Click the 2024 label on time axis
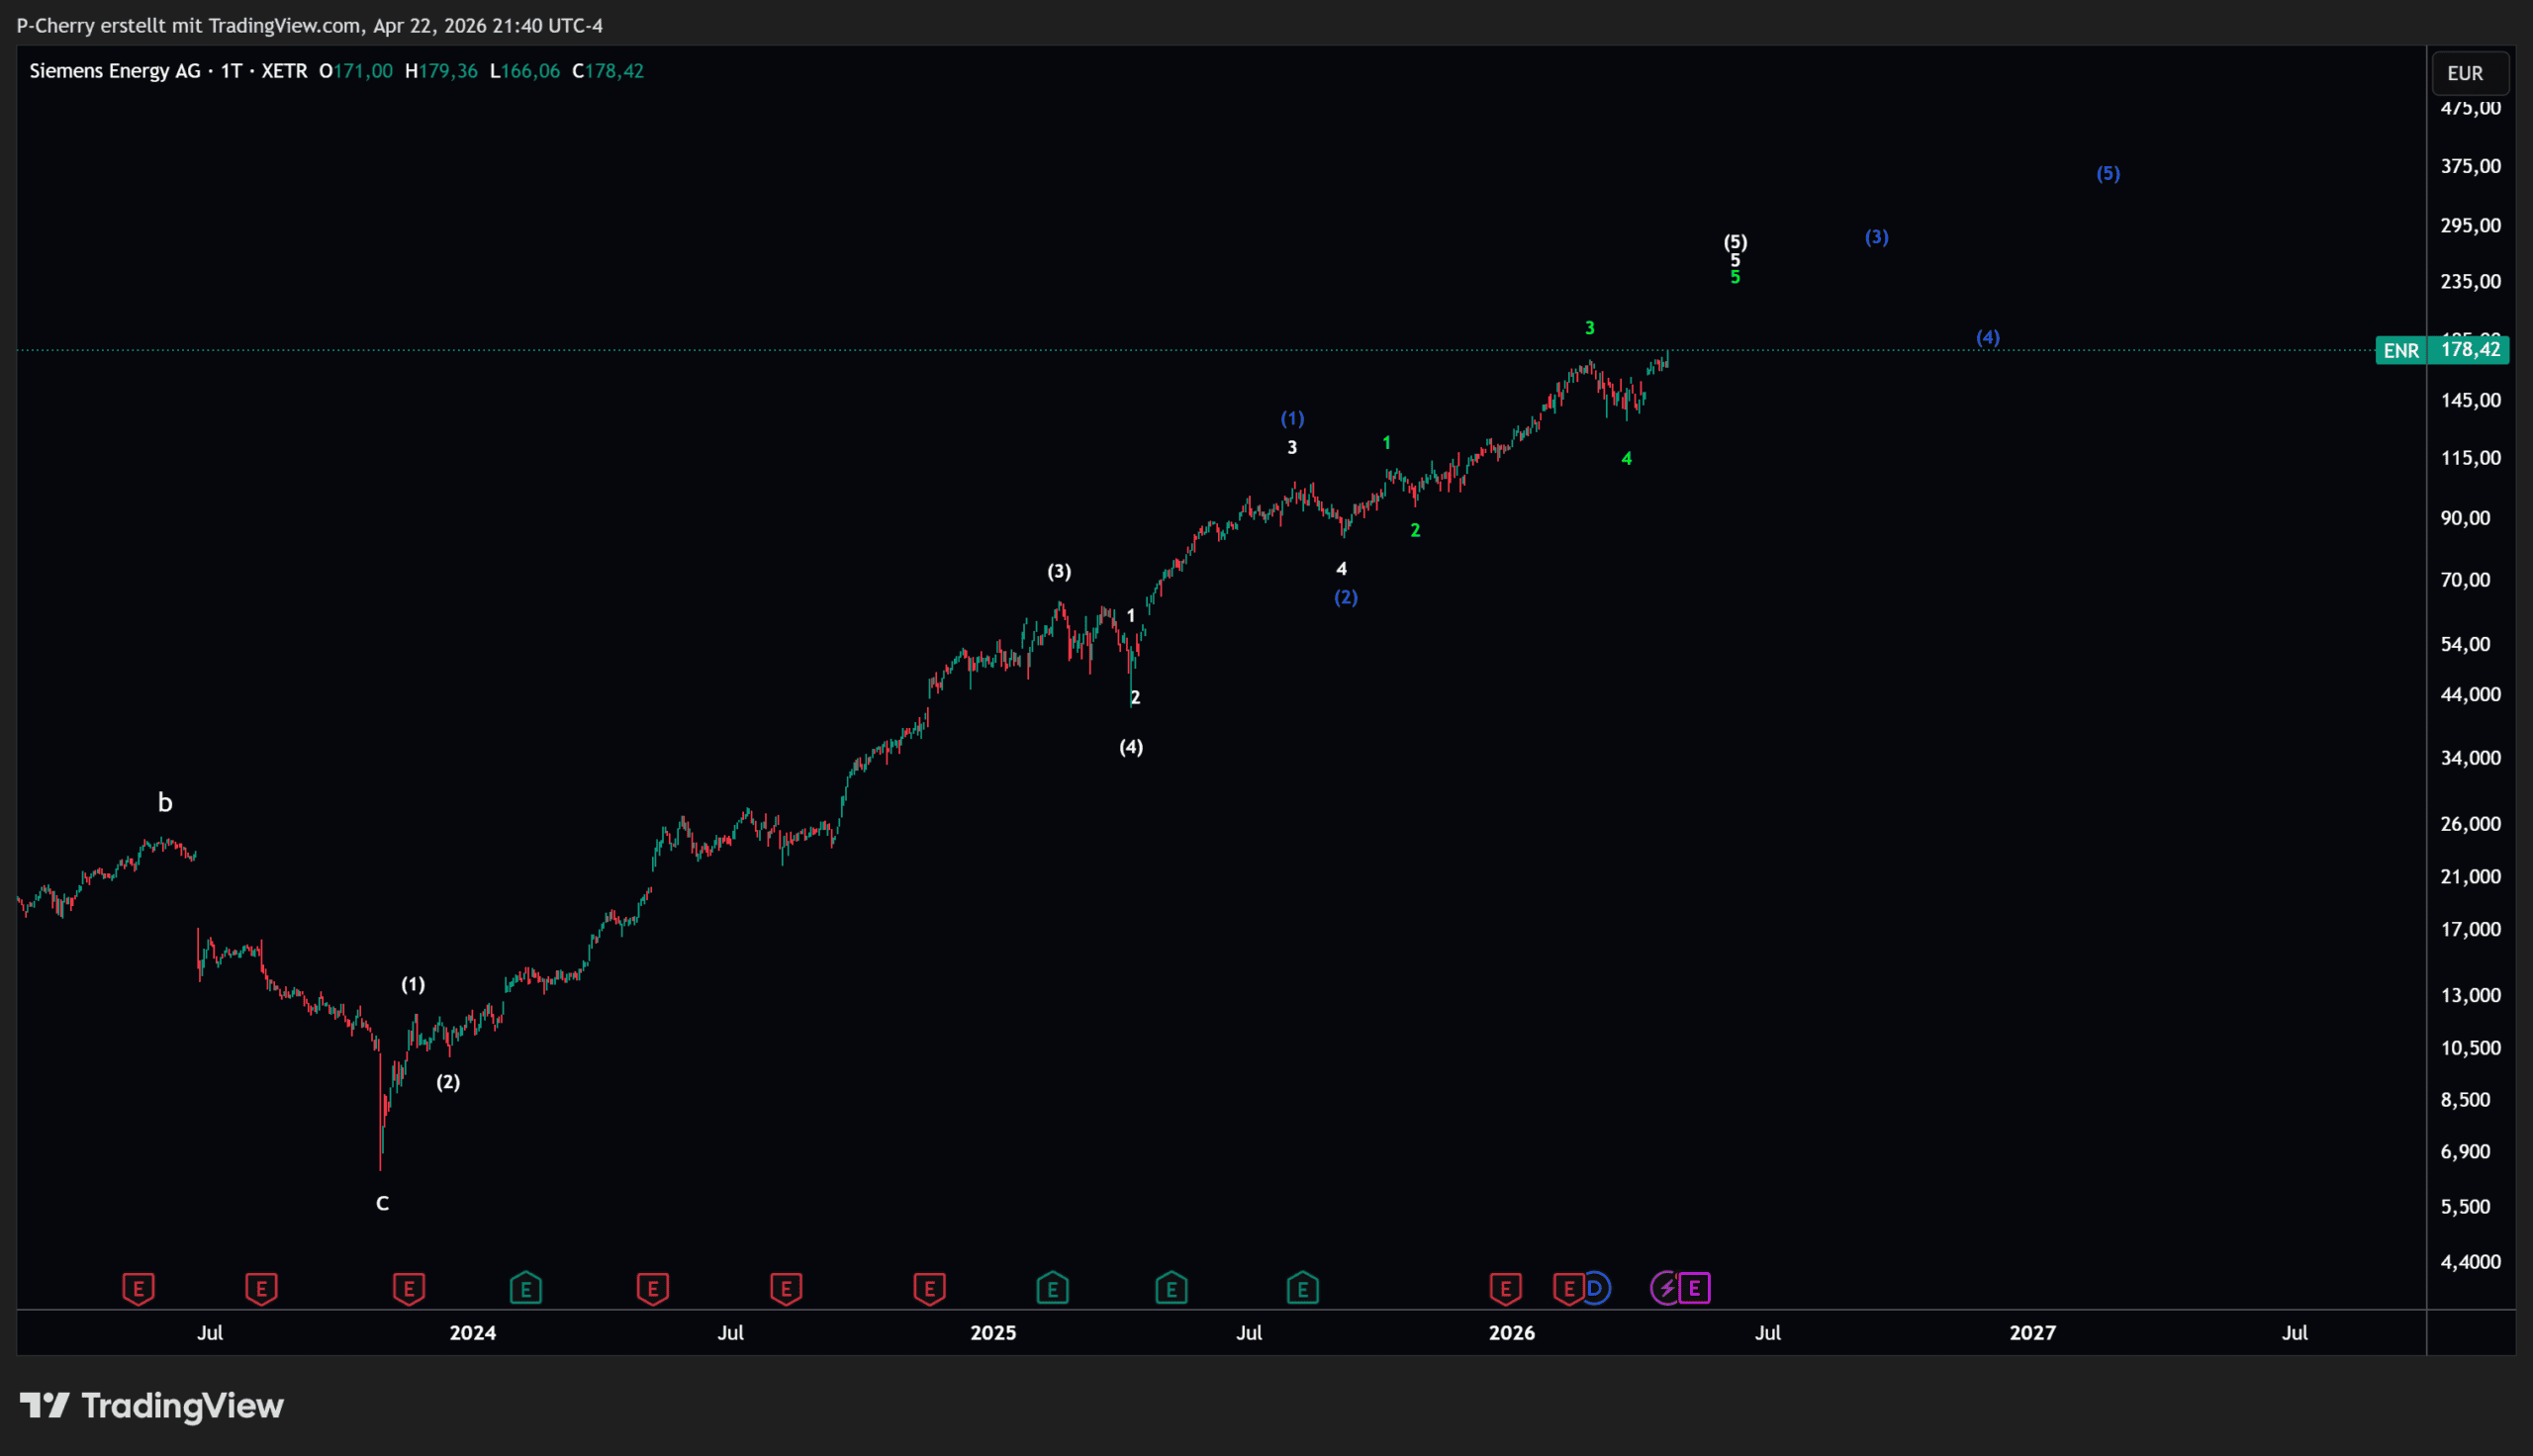The height and width of the screenshot is (1456, 2533). 472,1333
